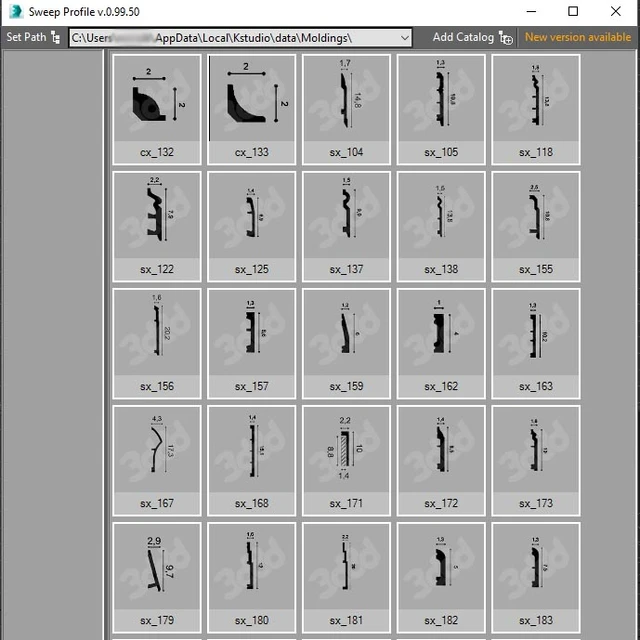This screenshot has height=640, width=640.
Task: Select the sx_118 profile thumbnail
Action: click(536, 109)
